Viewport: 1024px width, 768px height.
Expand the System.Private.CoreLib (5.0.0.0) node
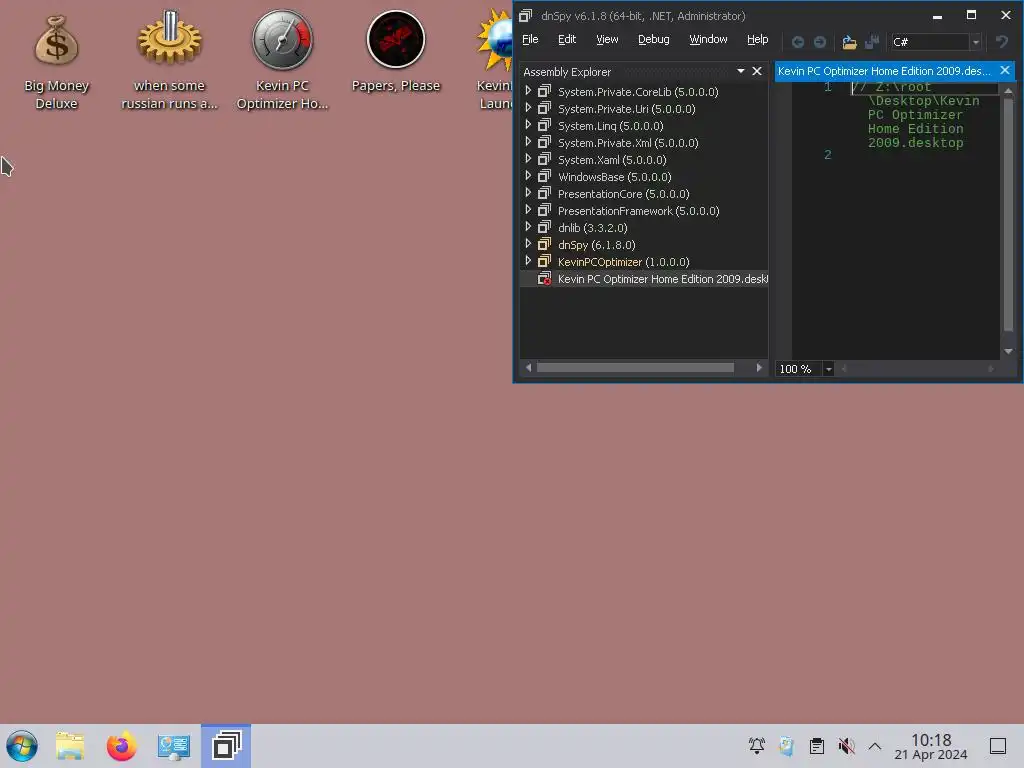click(528, 91)
